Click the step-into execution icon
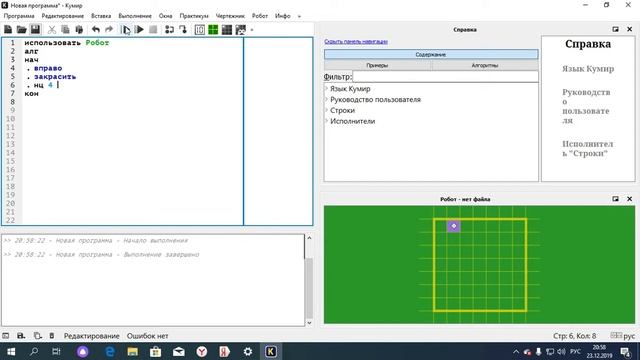This screenshot has width=640, height=360. [x=183, y=29]
